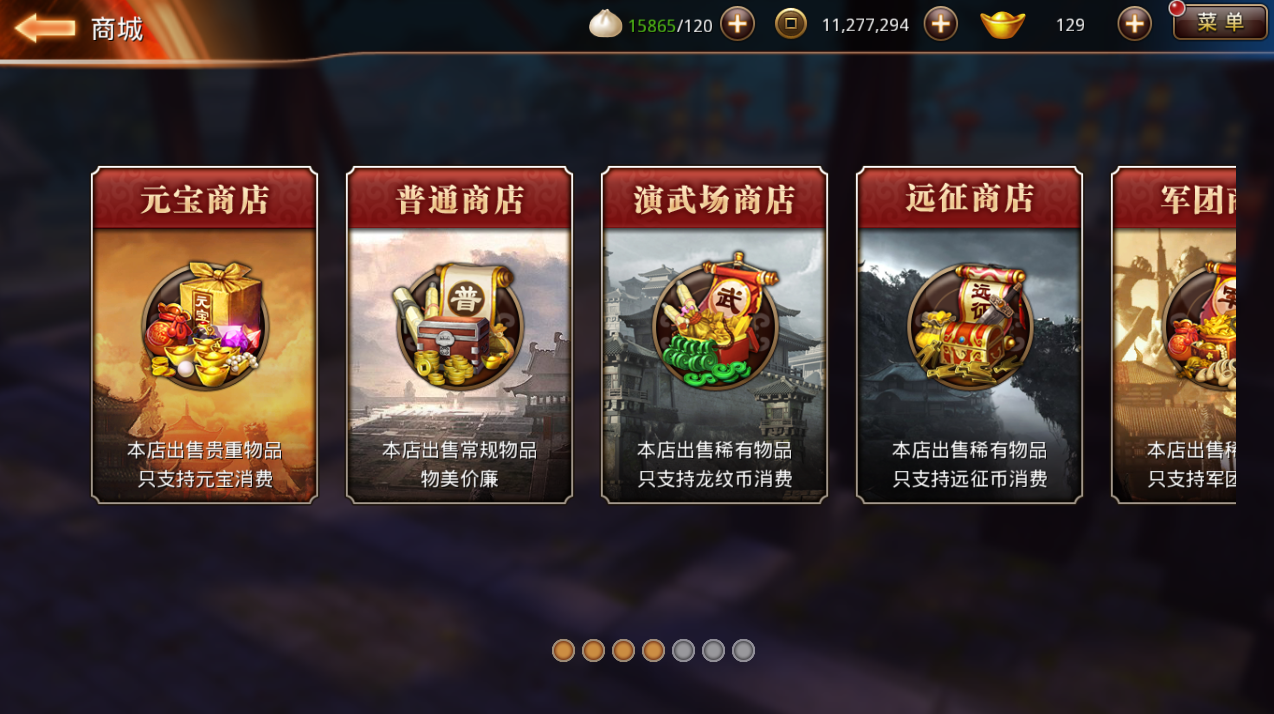Jump to the last page dot

point(743,651)
